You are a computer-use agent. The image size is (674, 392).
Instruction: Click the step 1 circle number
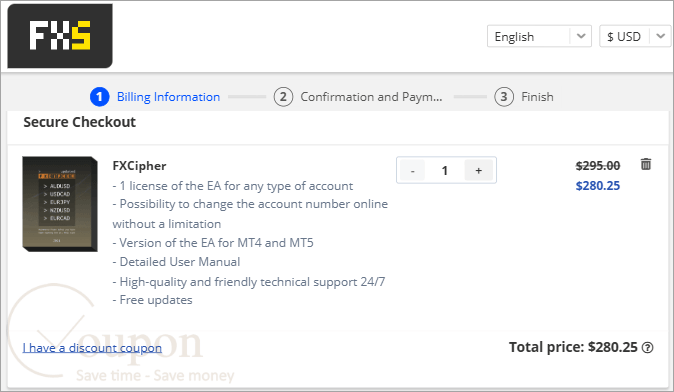tap(99, 97)
